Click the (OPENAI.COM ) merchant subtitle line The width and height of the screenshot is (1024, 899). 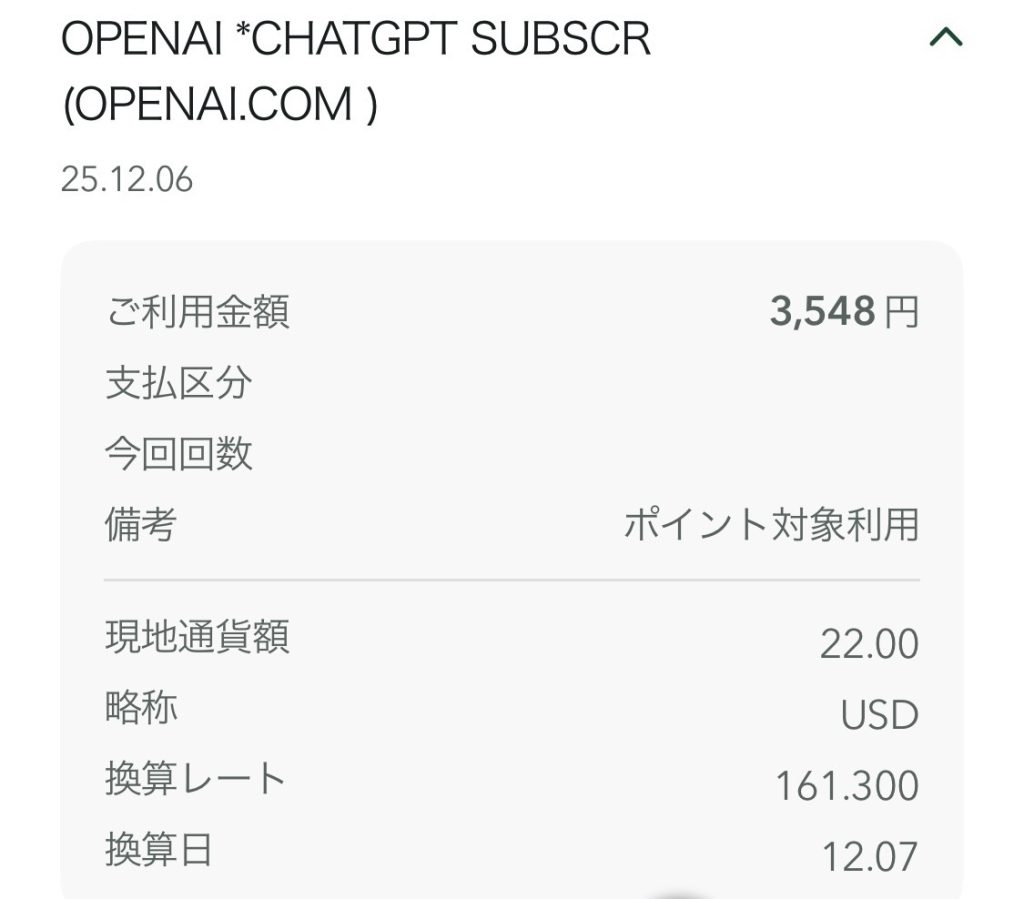click(220, 106)
